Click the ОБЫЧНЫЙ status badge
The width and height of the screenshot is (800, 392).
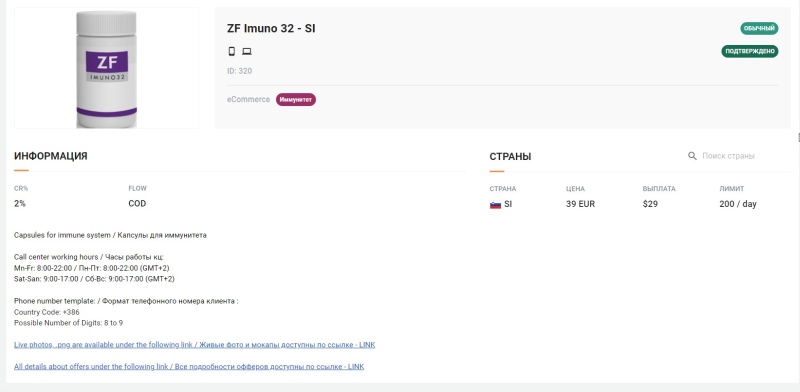tap(759, 29)
